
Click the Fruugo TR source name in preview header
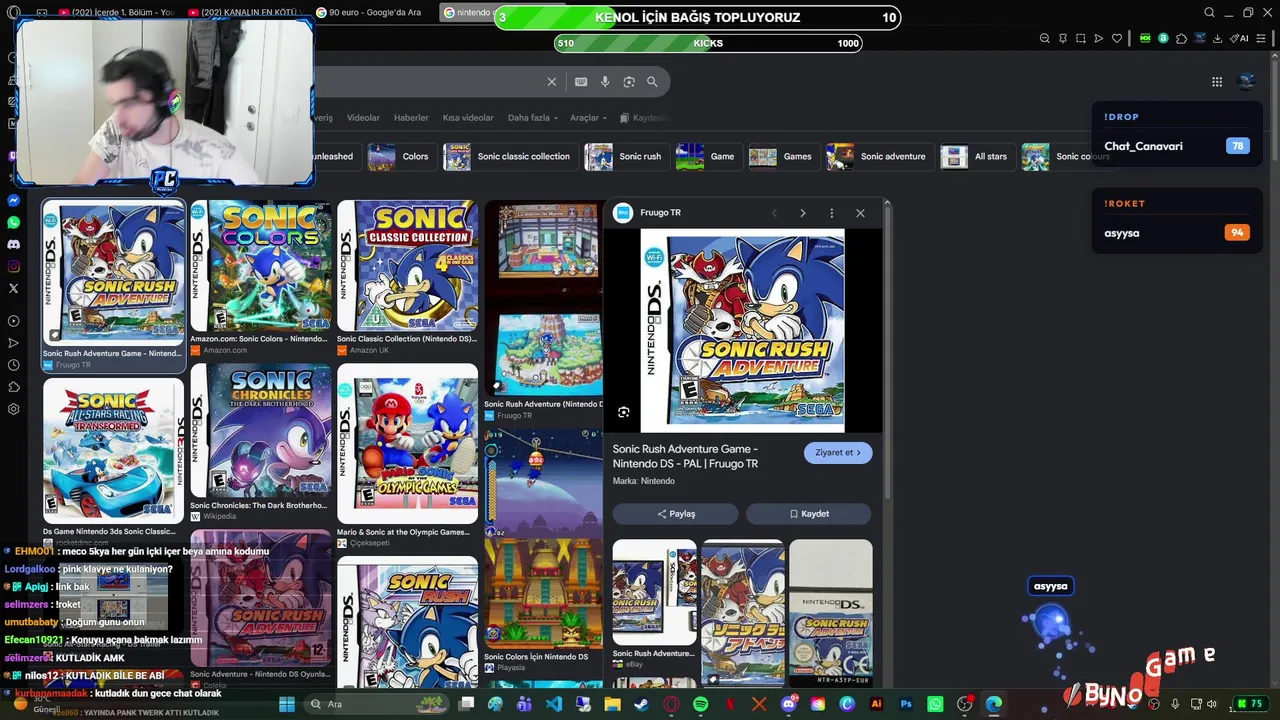pyautogui.click(x=660, y=213)
